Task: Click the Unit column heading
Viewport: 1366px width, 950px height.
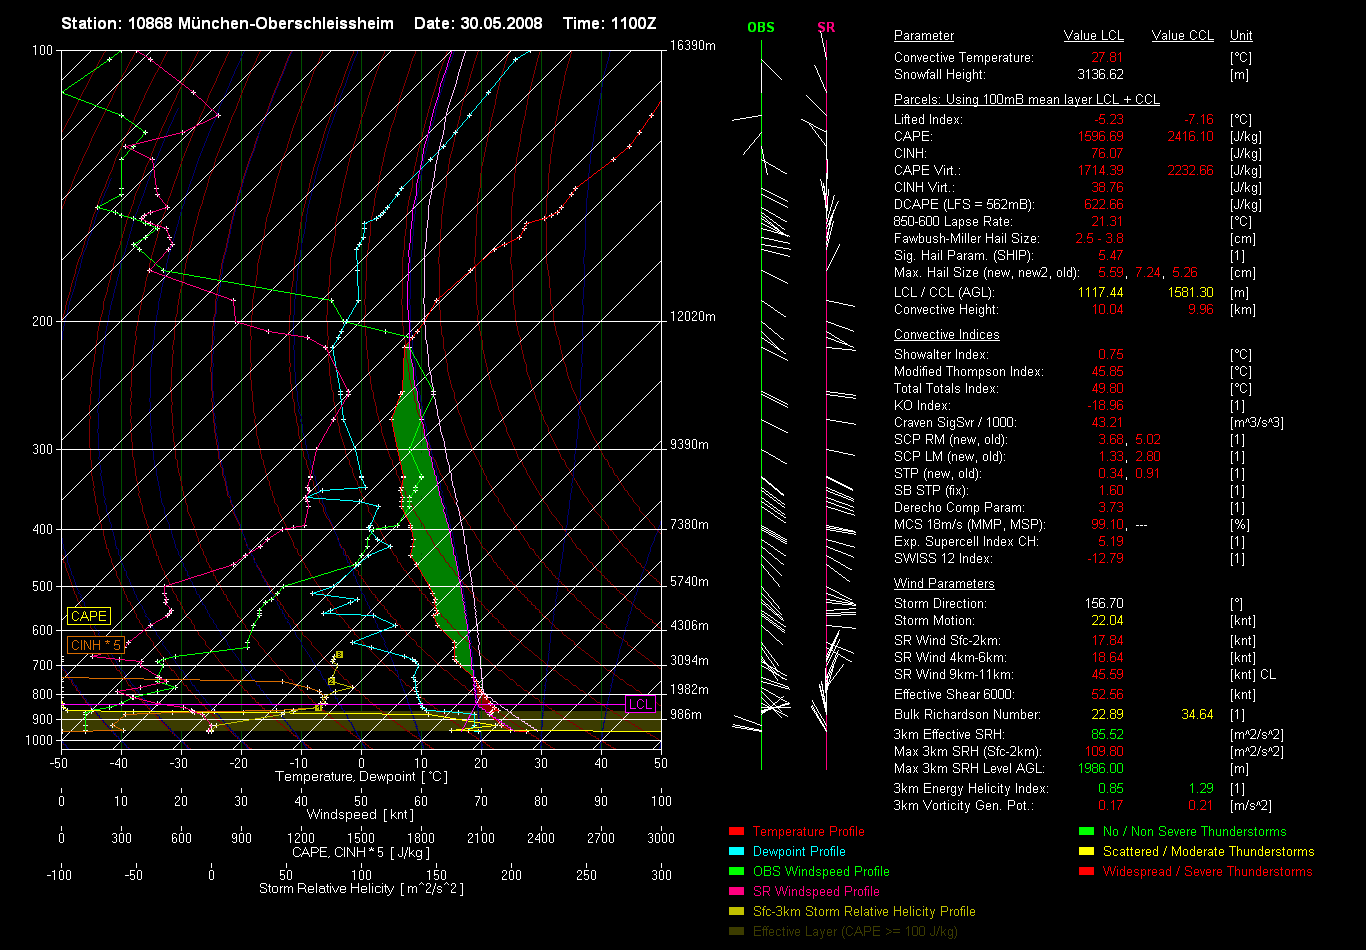Action: pos(1241,36)
